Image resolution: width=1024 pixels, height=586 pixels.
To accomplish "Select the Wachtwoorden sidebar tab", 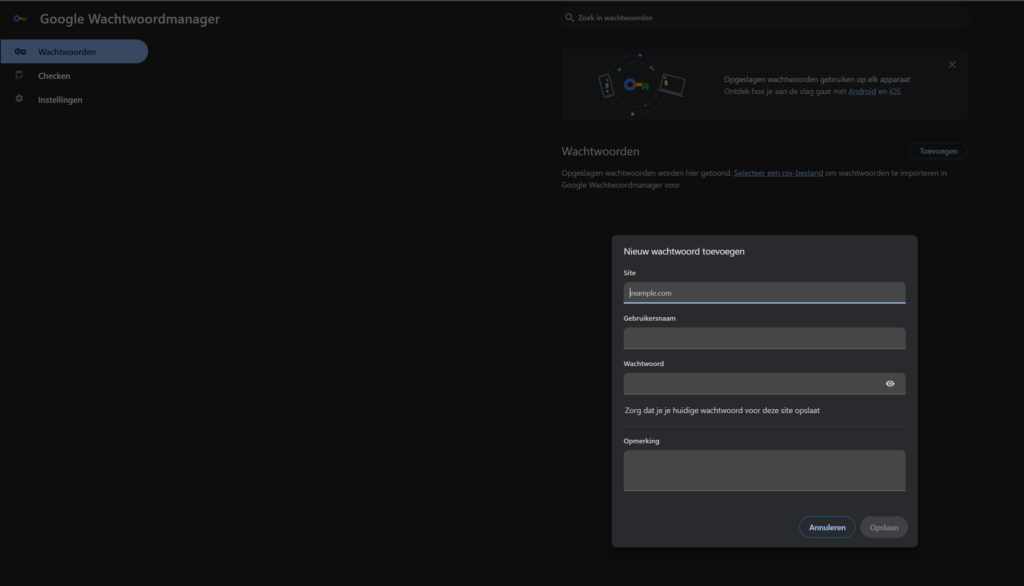I will [74, 52].
